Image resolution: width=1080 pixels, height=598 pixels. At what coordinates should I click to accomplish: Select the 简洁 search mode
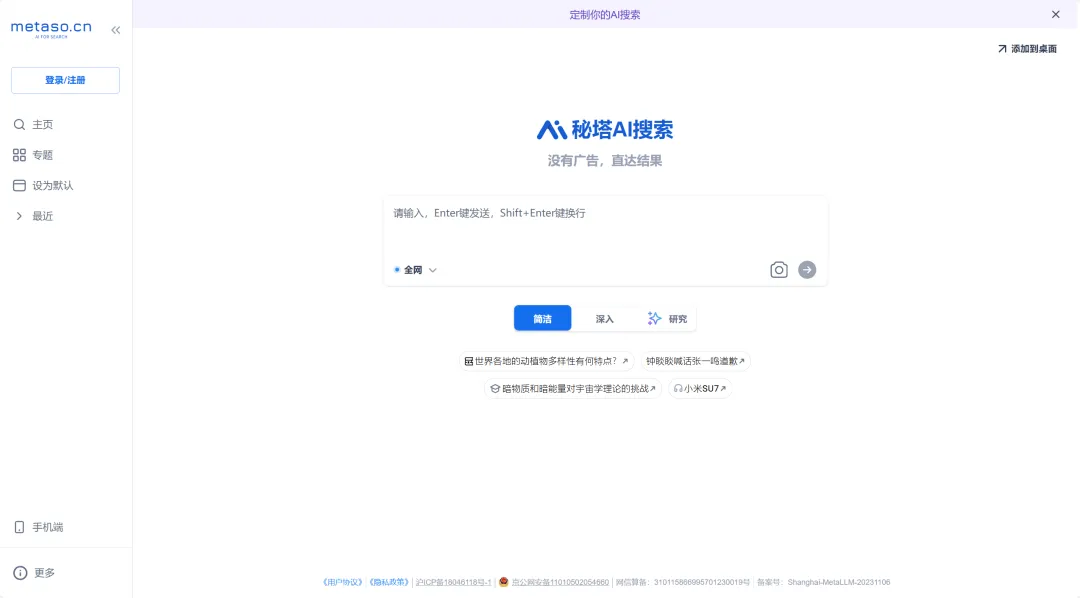pyautogui.click(x=542, y=318)
